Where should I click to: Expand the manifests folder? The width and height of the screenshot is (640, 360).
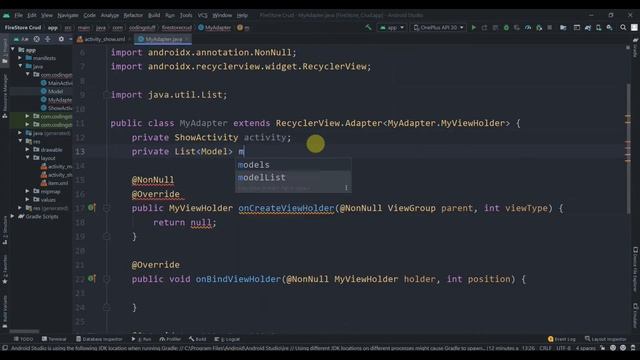[x=20, y=58]
